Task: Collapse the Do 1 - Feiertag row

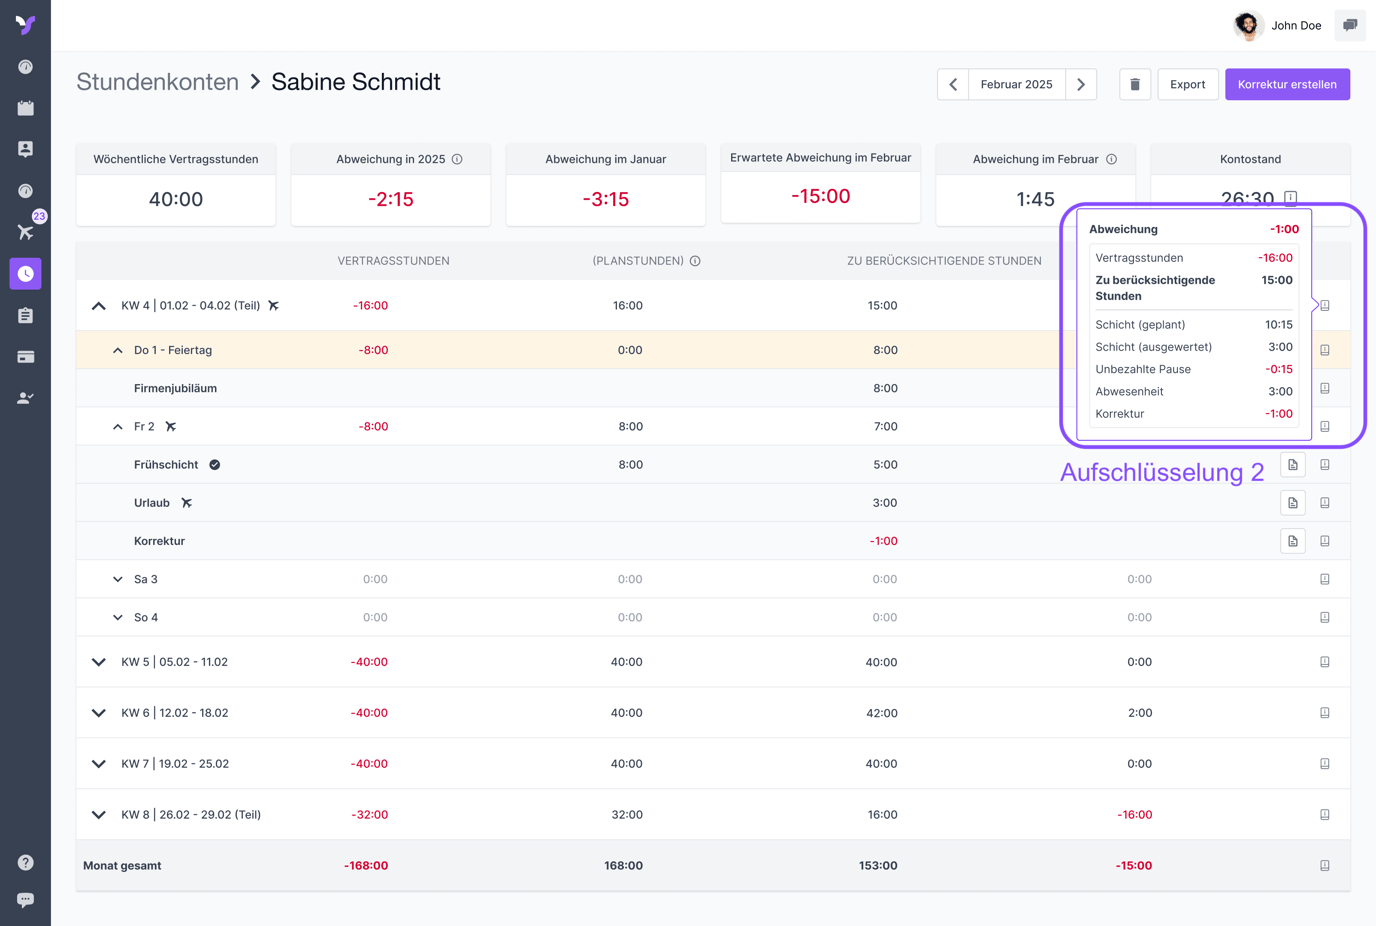Action: (x=118, y=350)
